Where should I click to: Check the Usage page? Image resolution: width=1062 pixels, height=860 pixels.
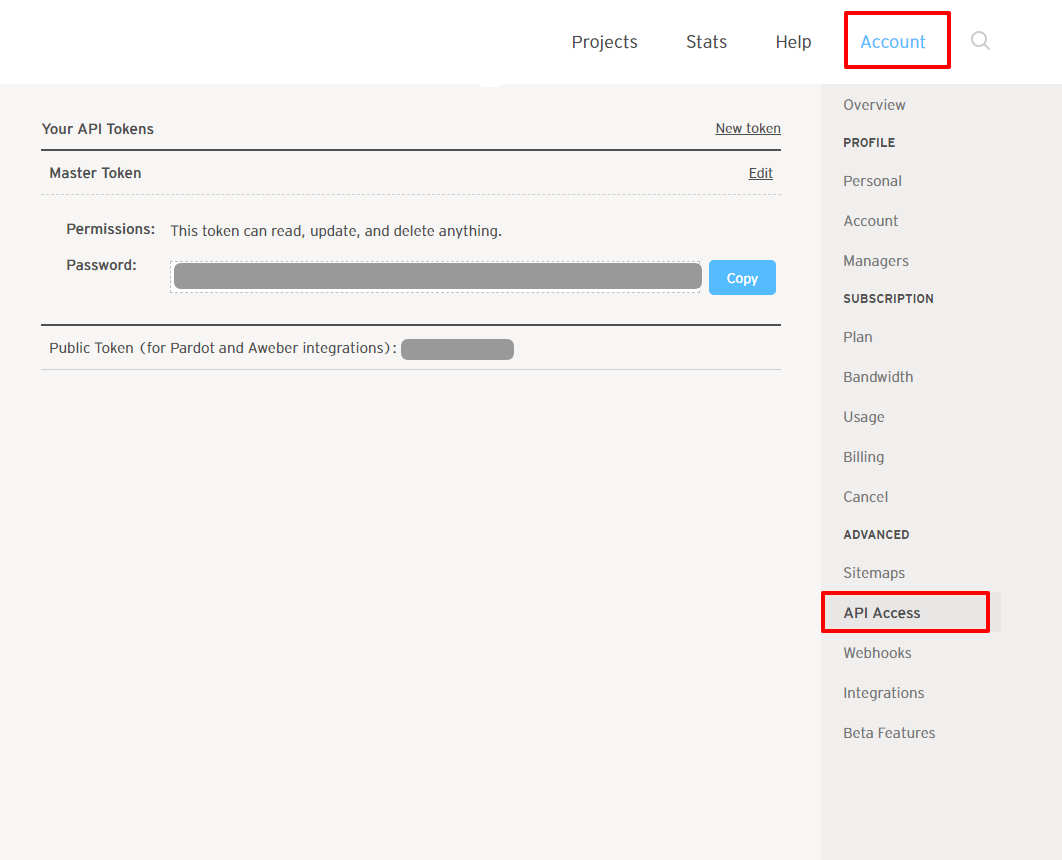pyautogui.click(x=863, y=417)
